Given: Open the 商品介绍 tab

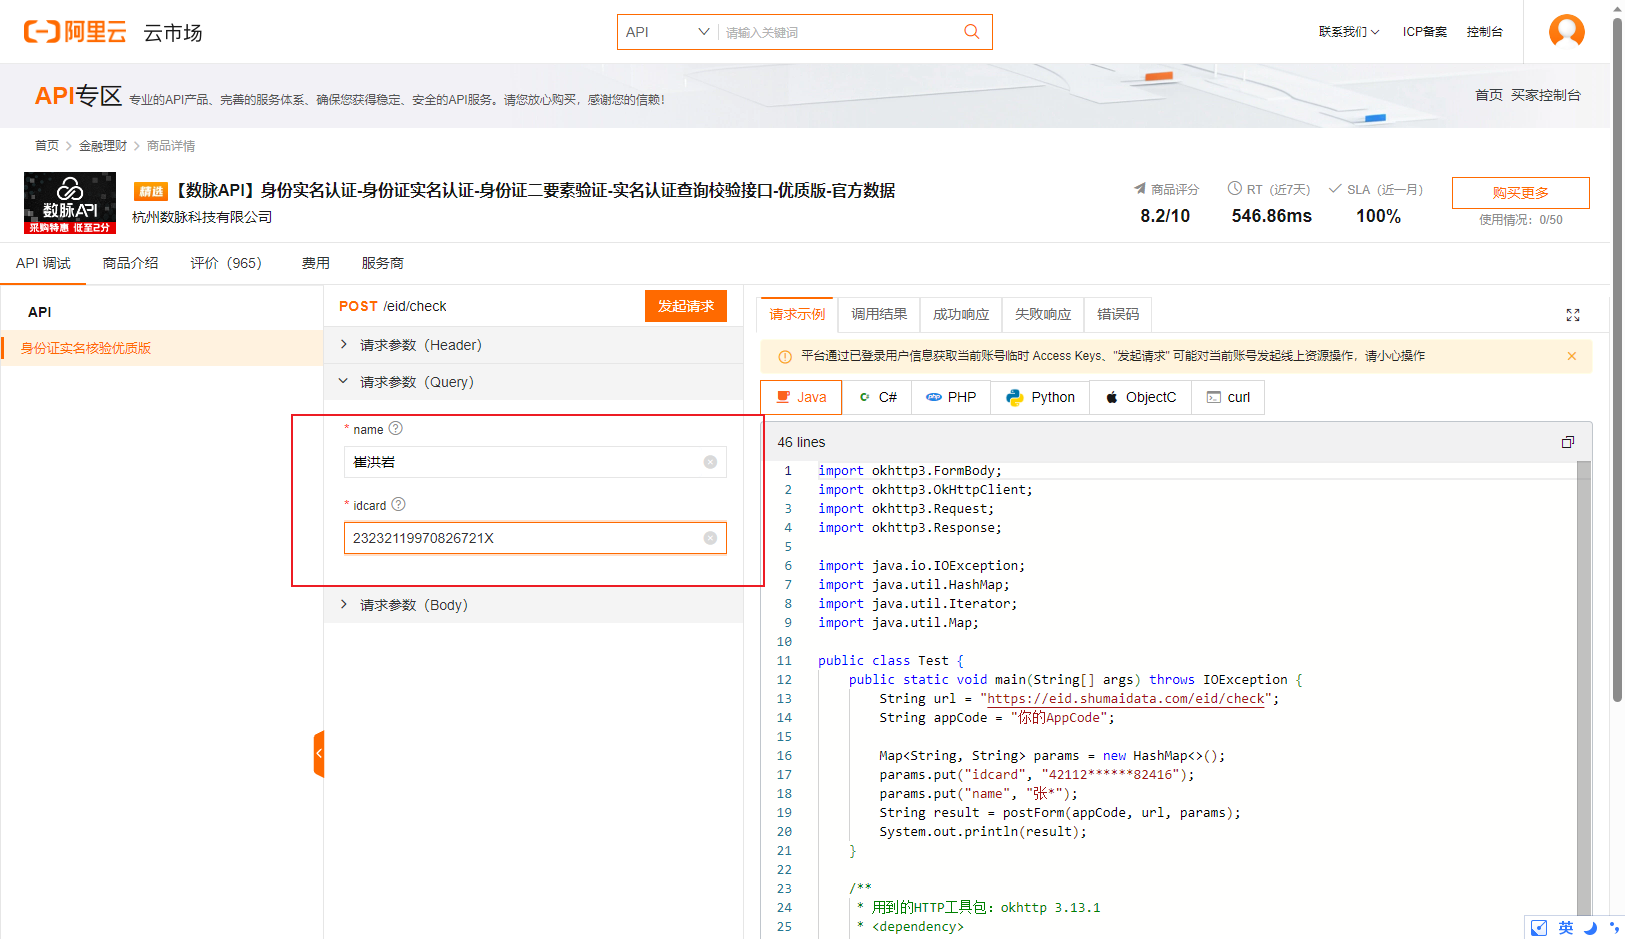Looking at the screenshot, I should (x=130, y=263).
